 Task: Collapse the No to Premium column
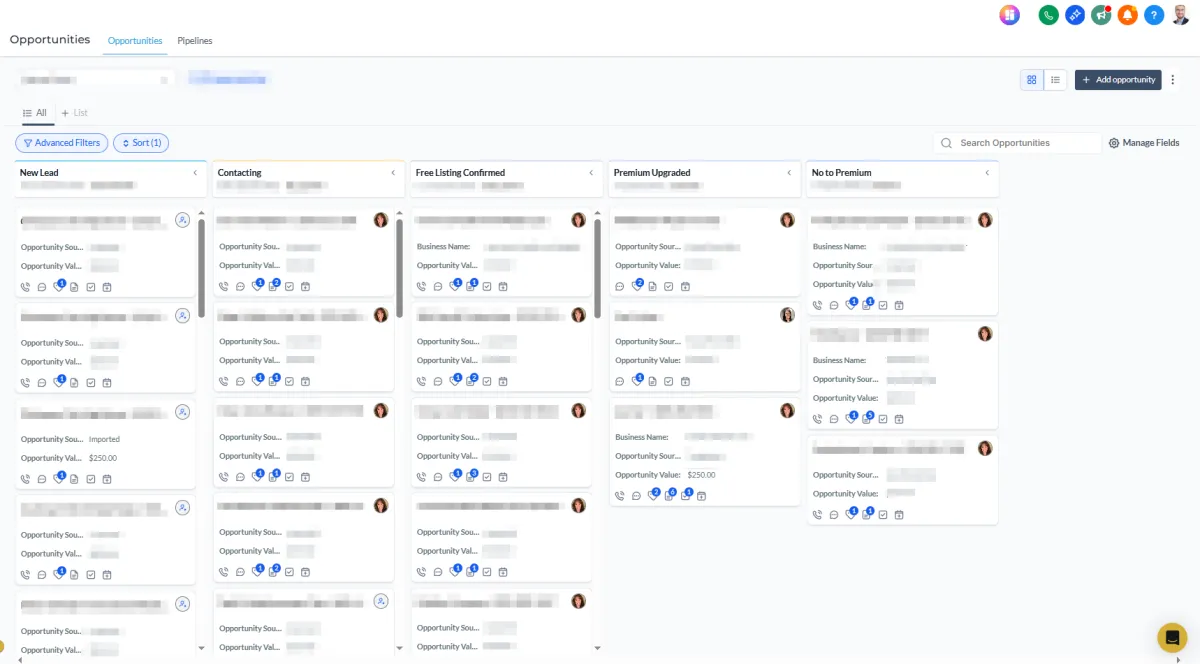pos(987,173)
